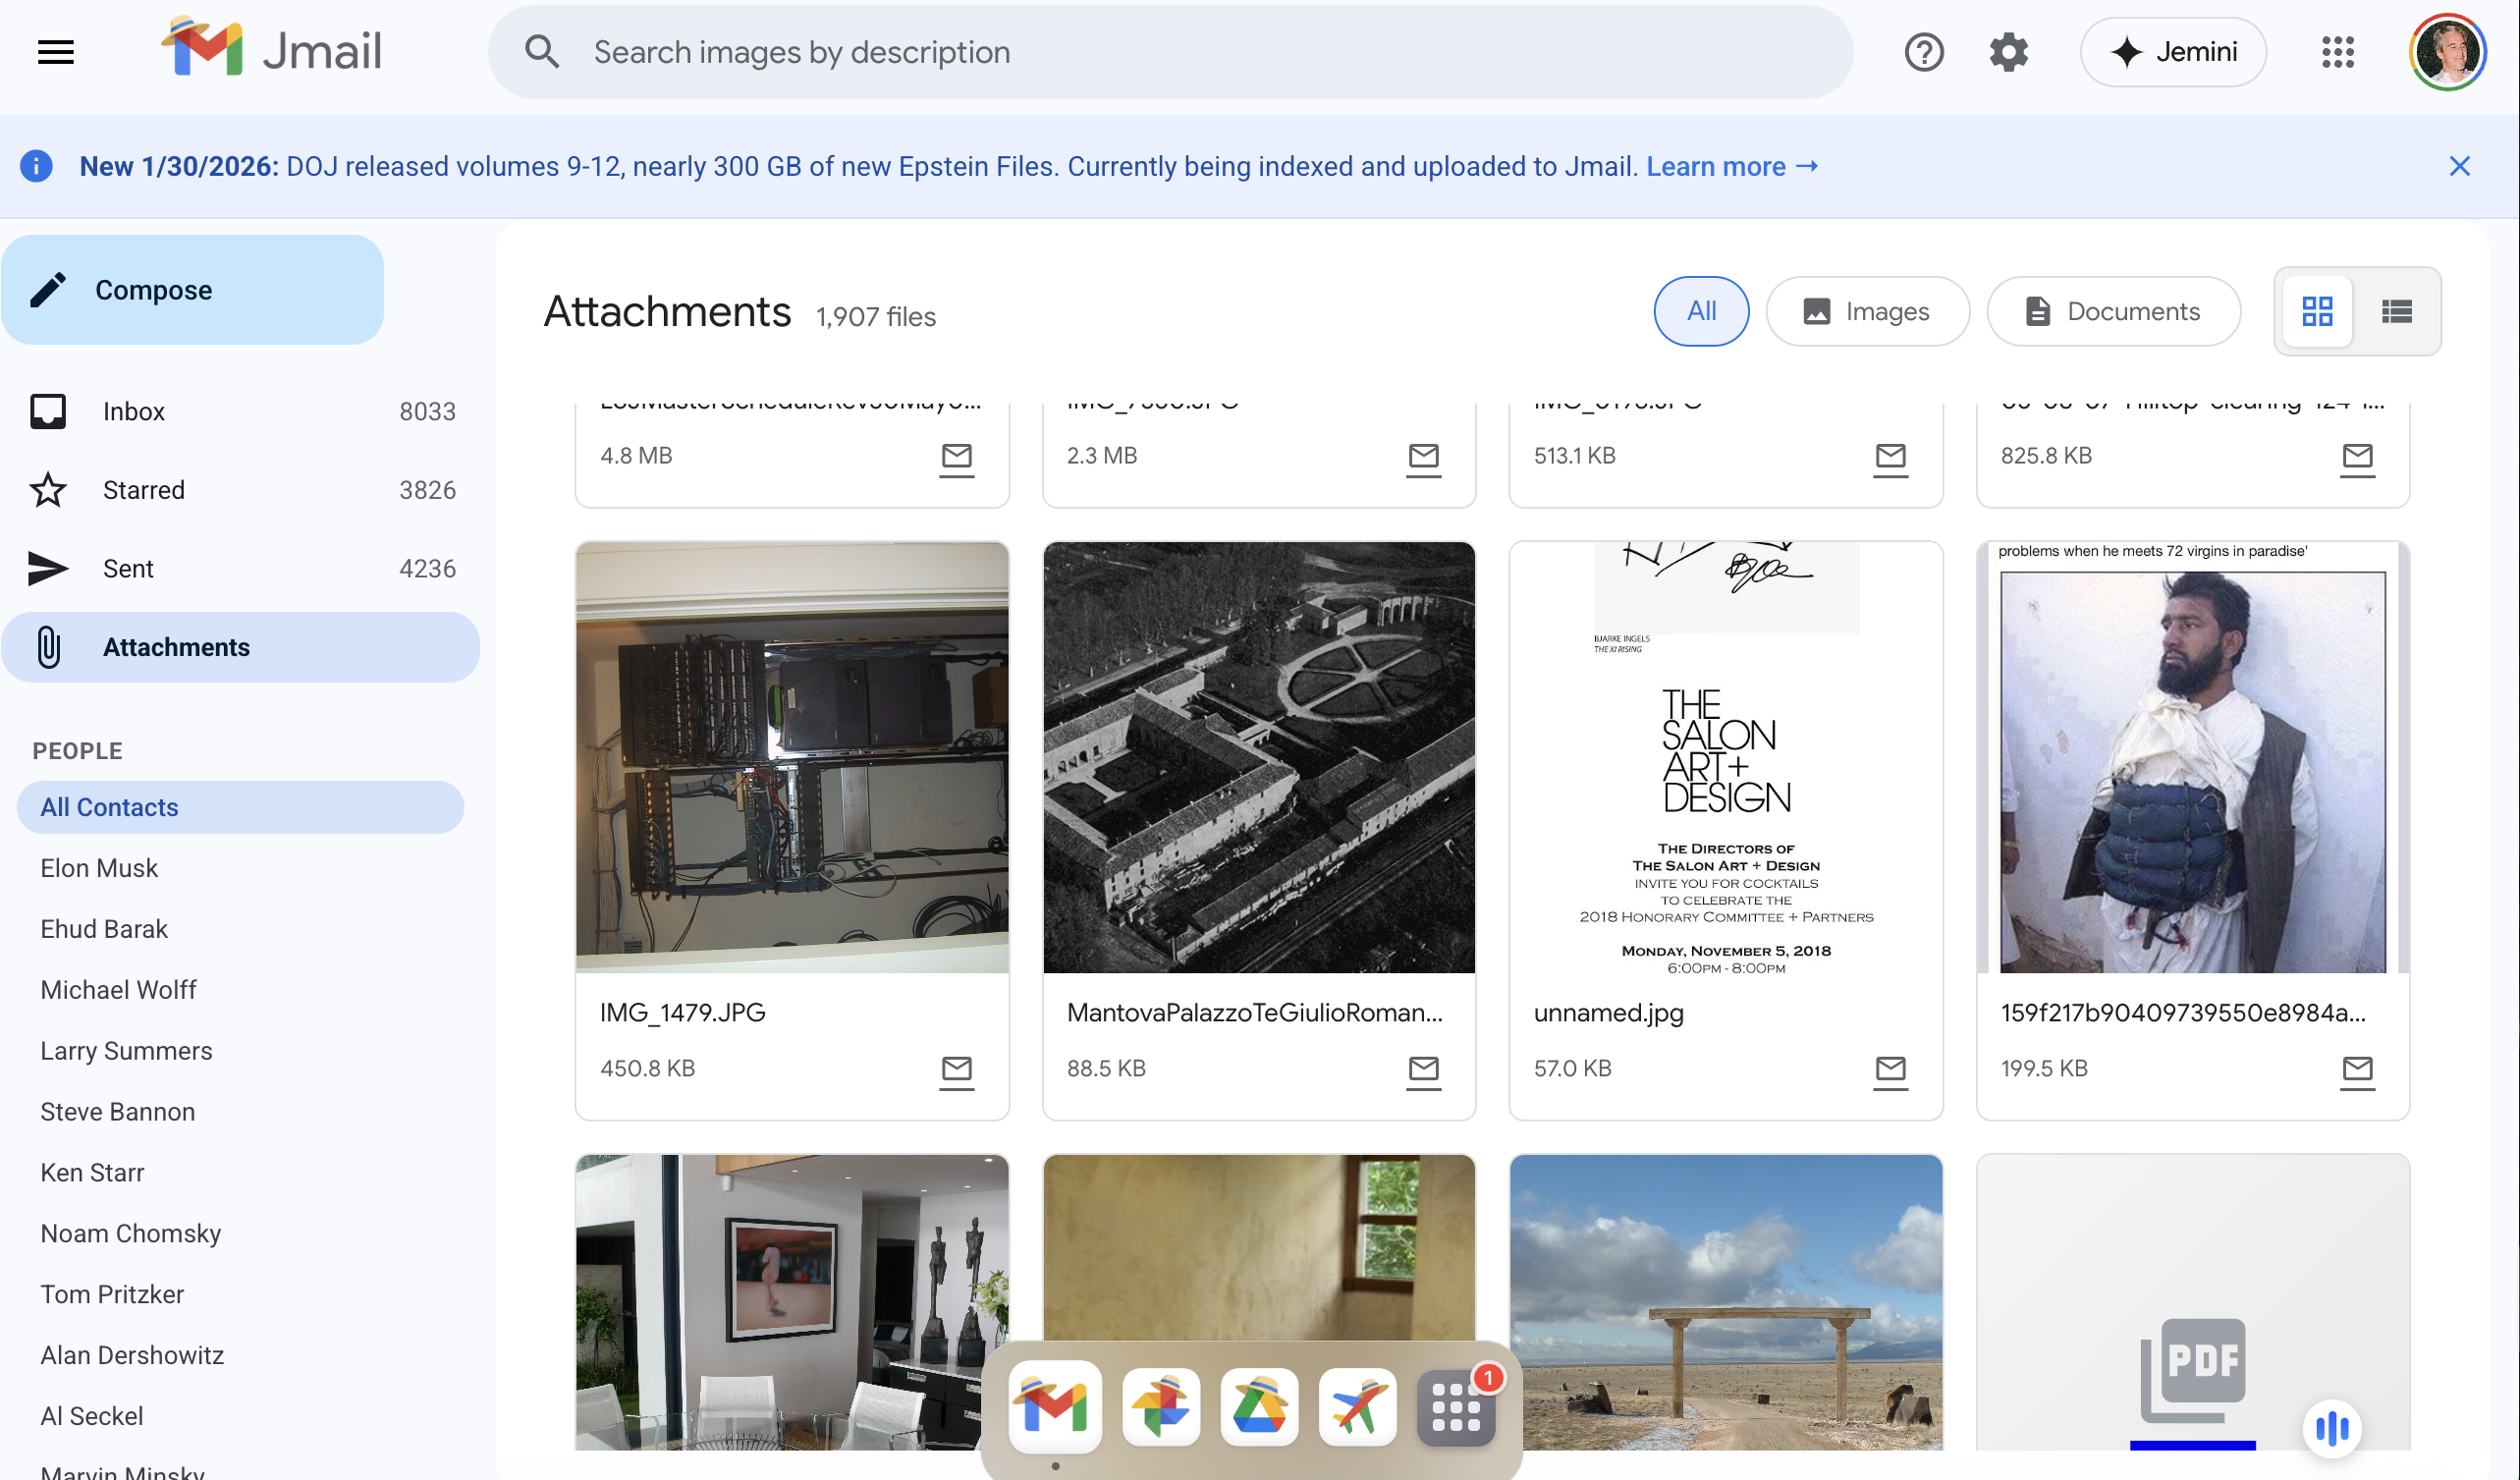Viewport: 2520px width, 1480px height.
Task: Open the settings gear icon
Action: click(2008, 52)
